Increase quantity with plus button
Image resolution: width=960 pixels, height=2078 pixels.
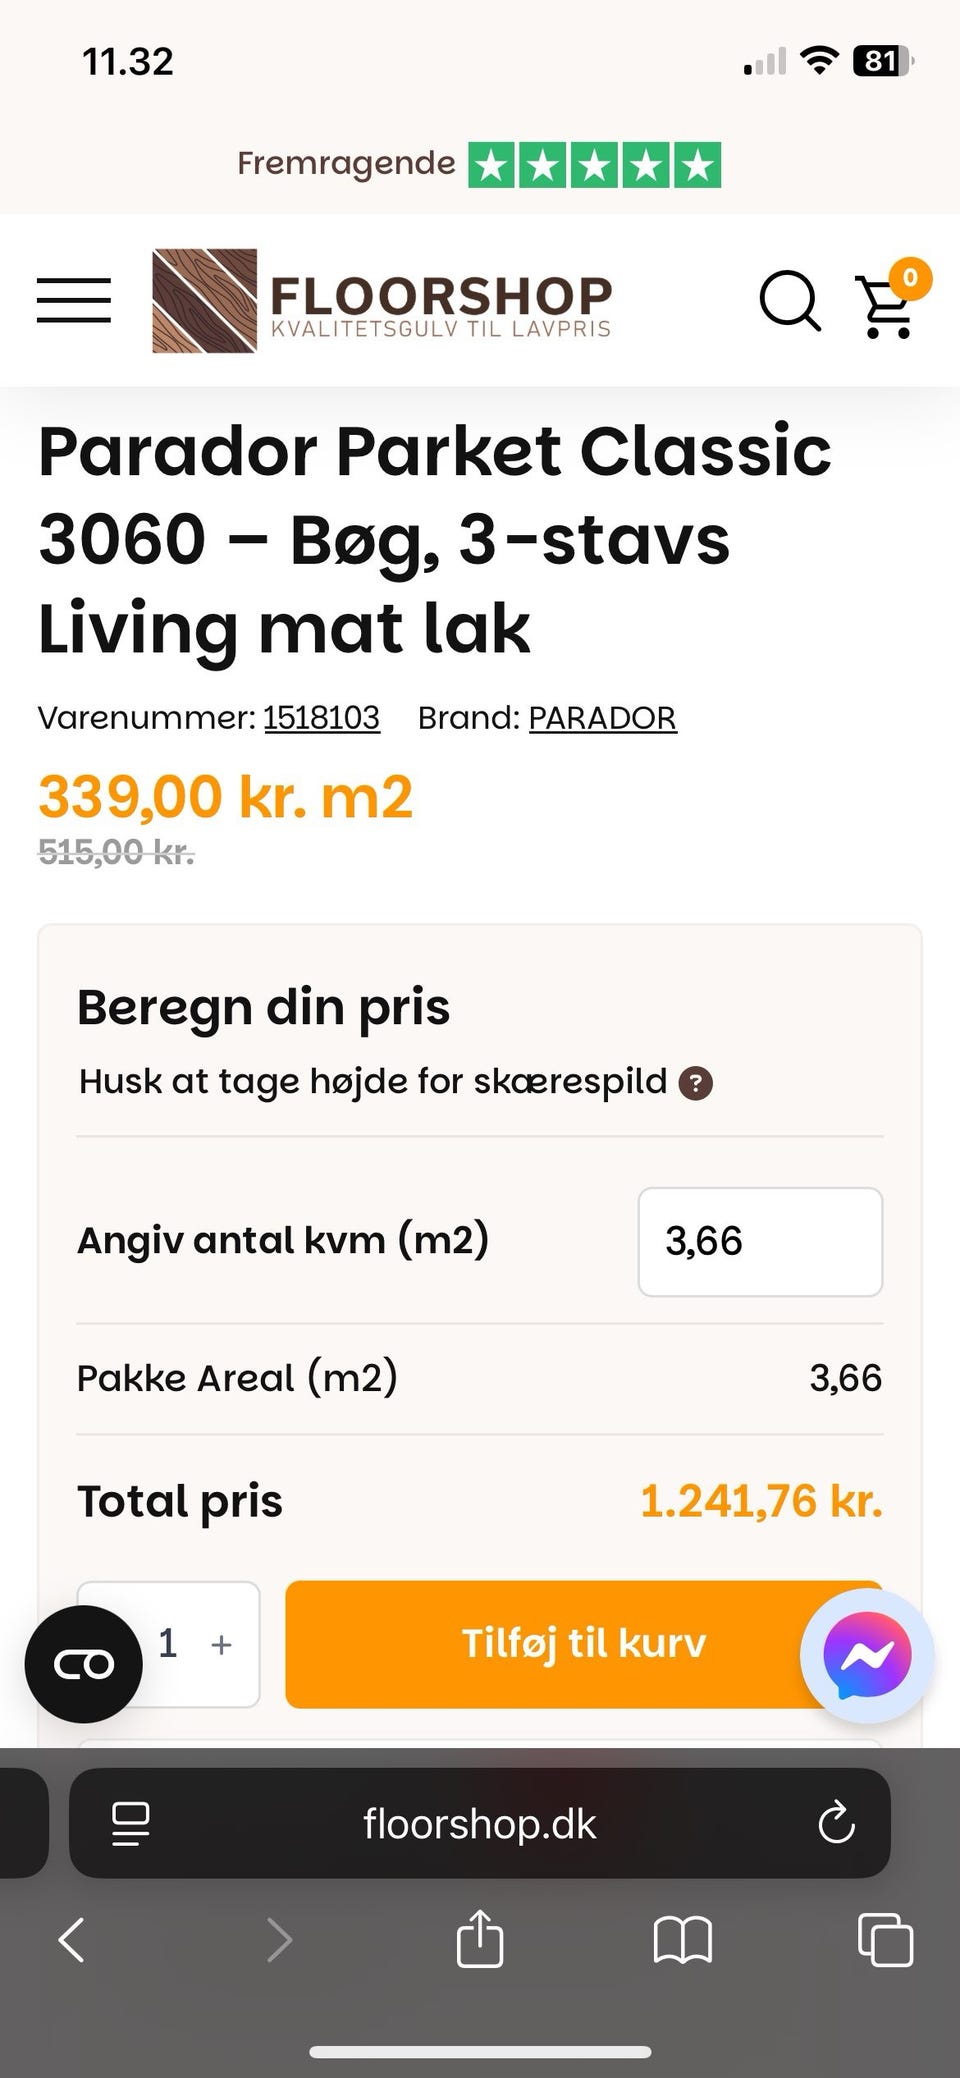coord(222,1644)
